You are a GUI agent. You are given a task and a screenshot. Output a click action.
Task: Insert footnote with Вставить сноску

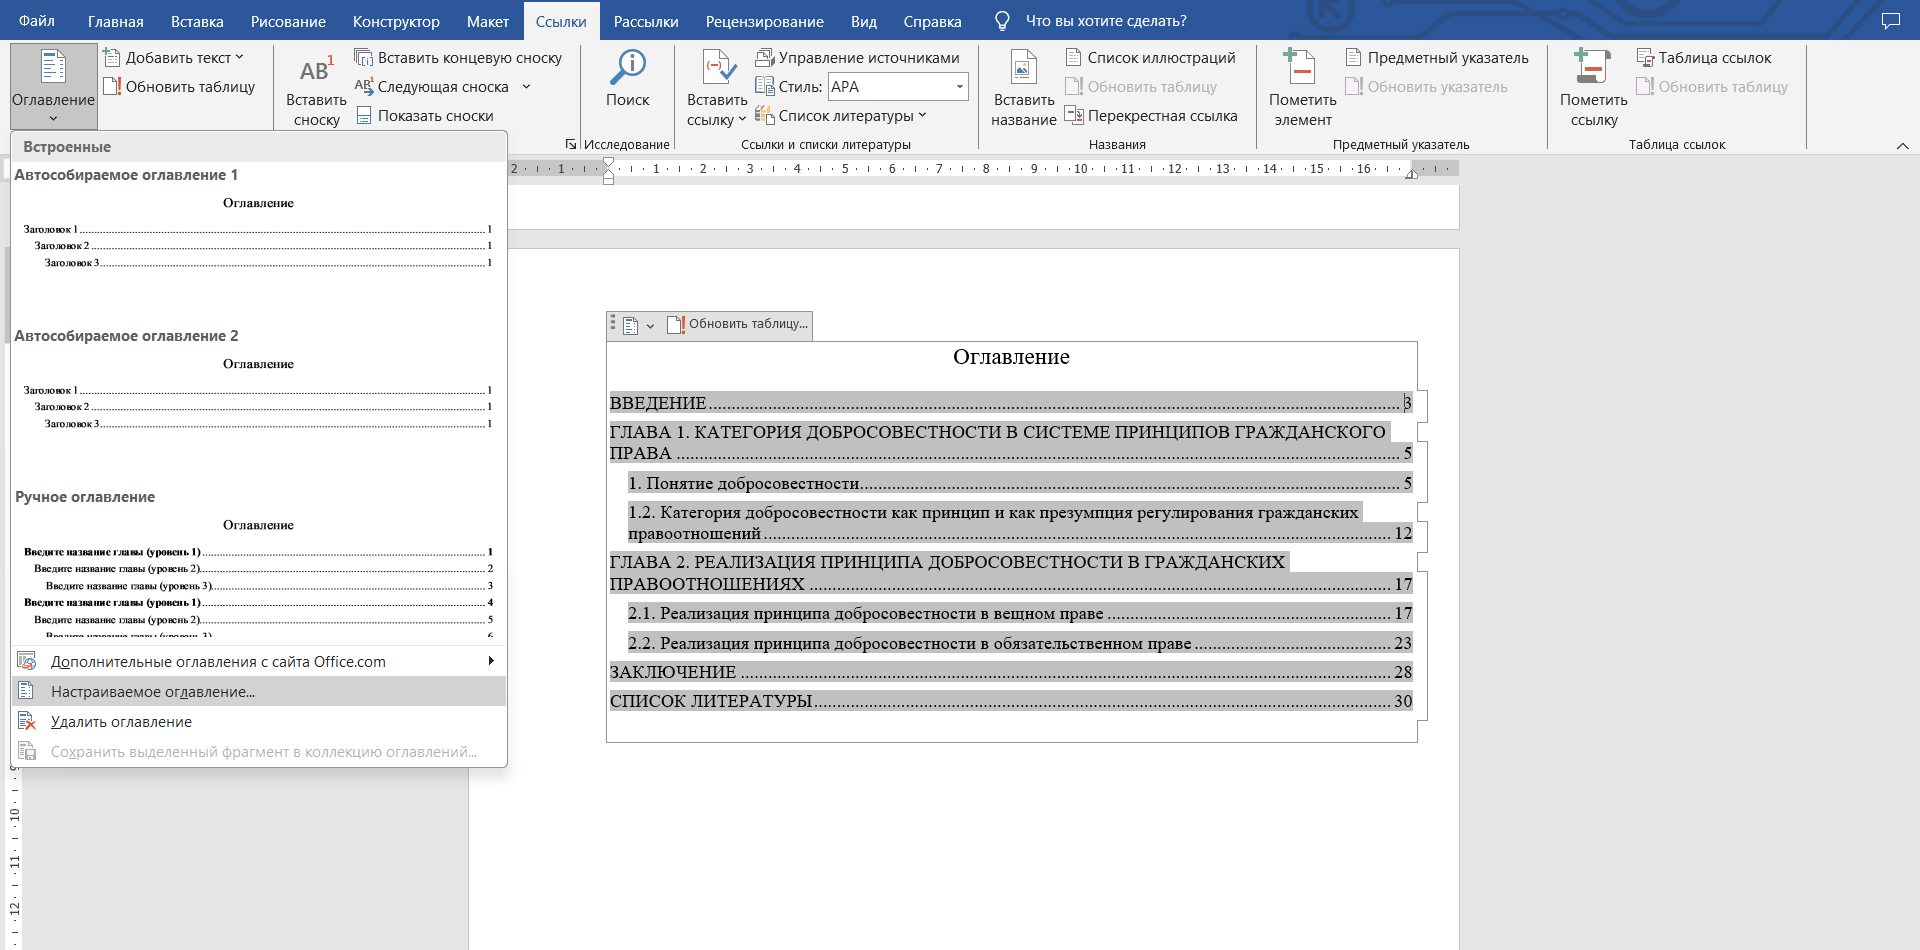(x=316, y=89)
